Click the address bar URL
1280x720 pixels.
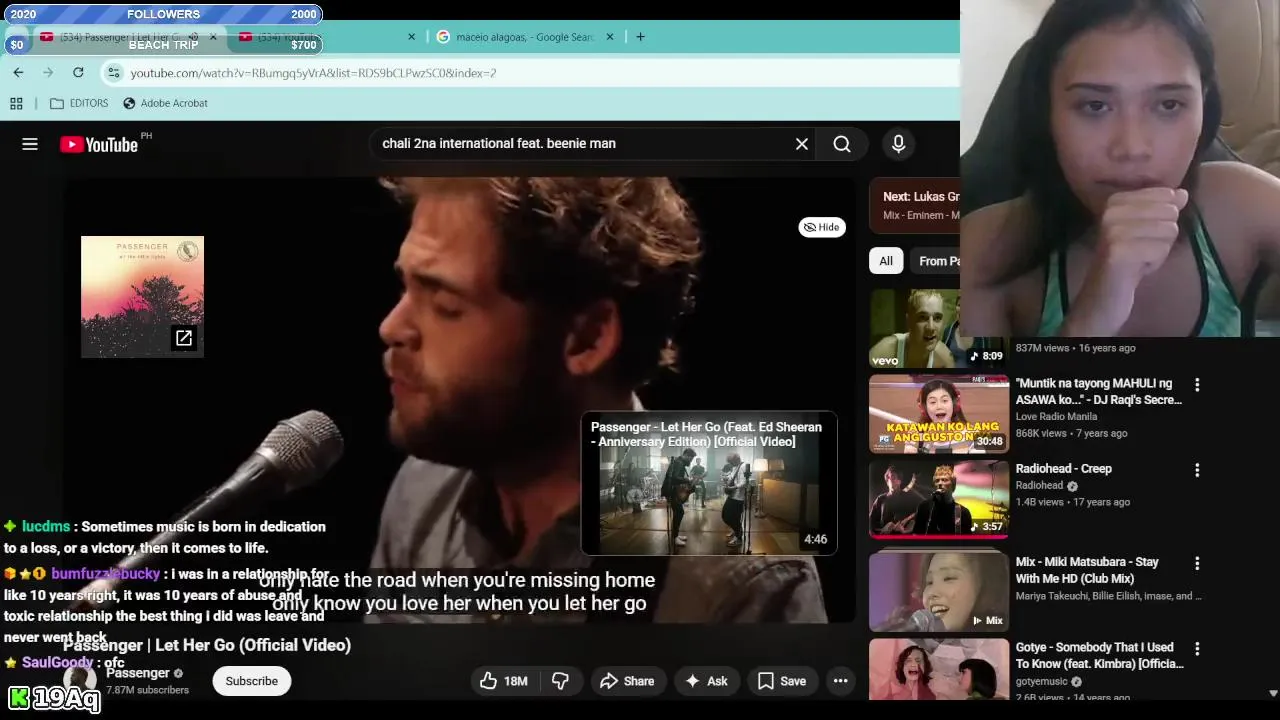point(313,73)
